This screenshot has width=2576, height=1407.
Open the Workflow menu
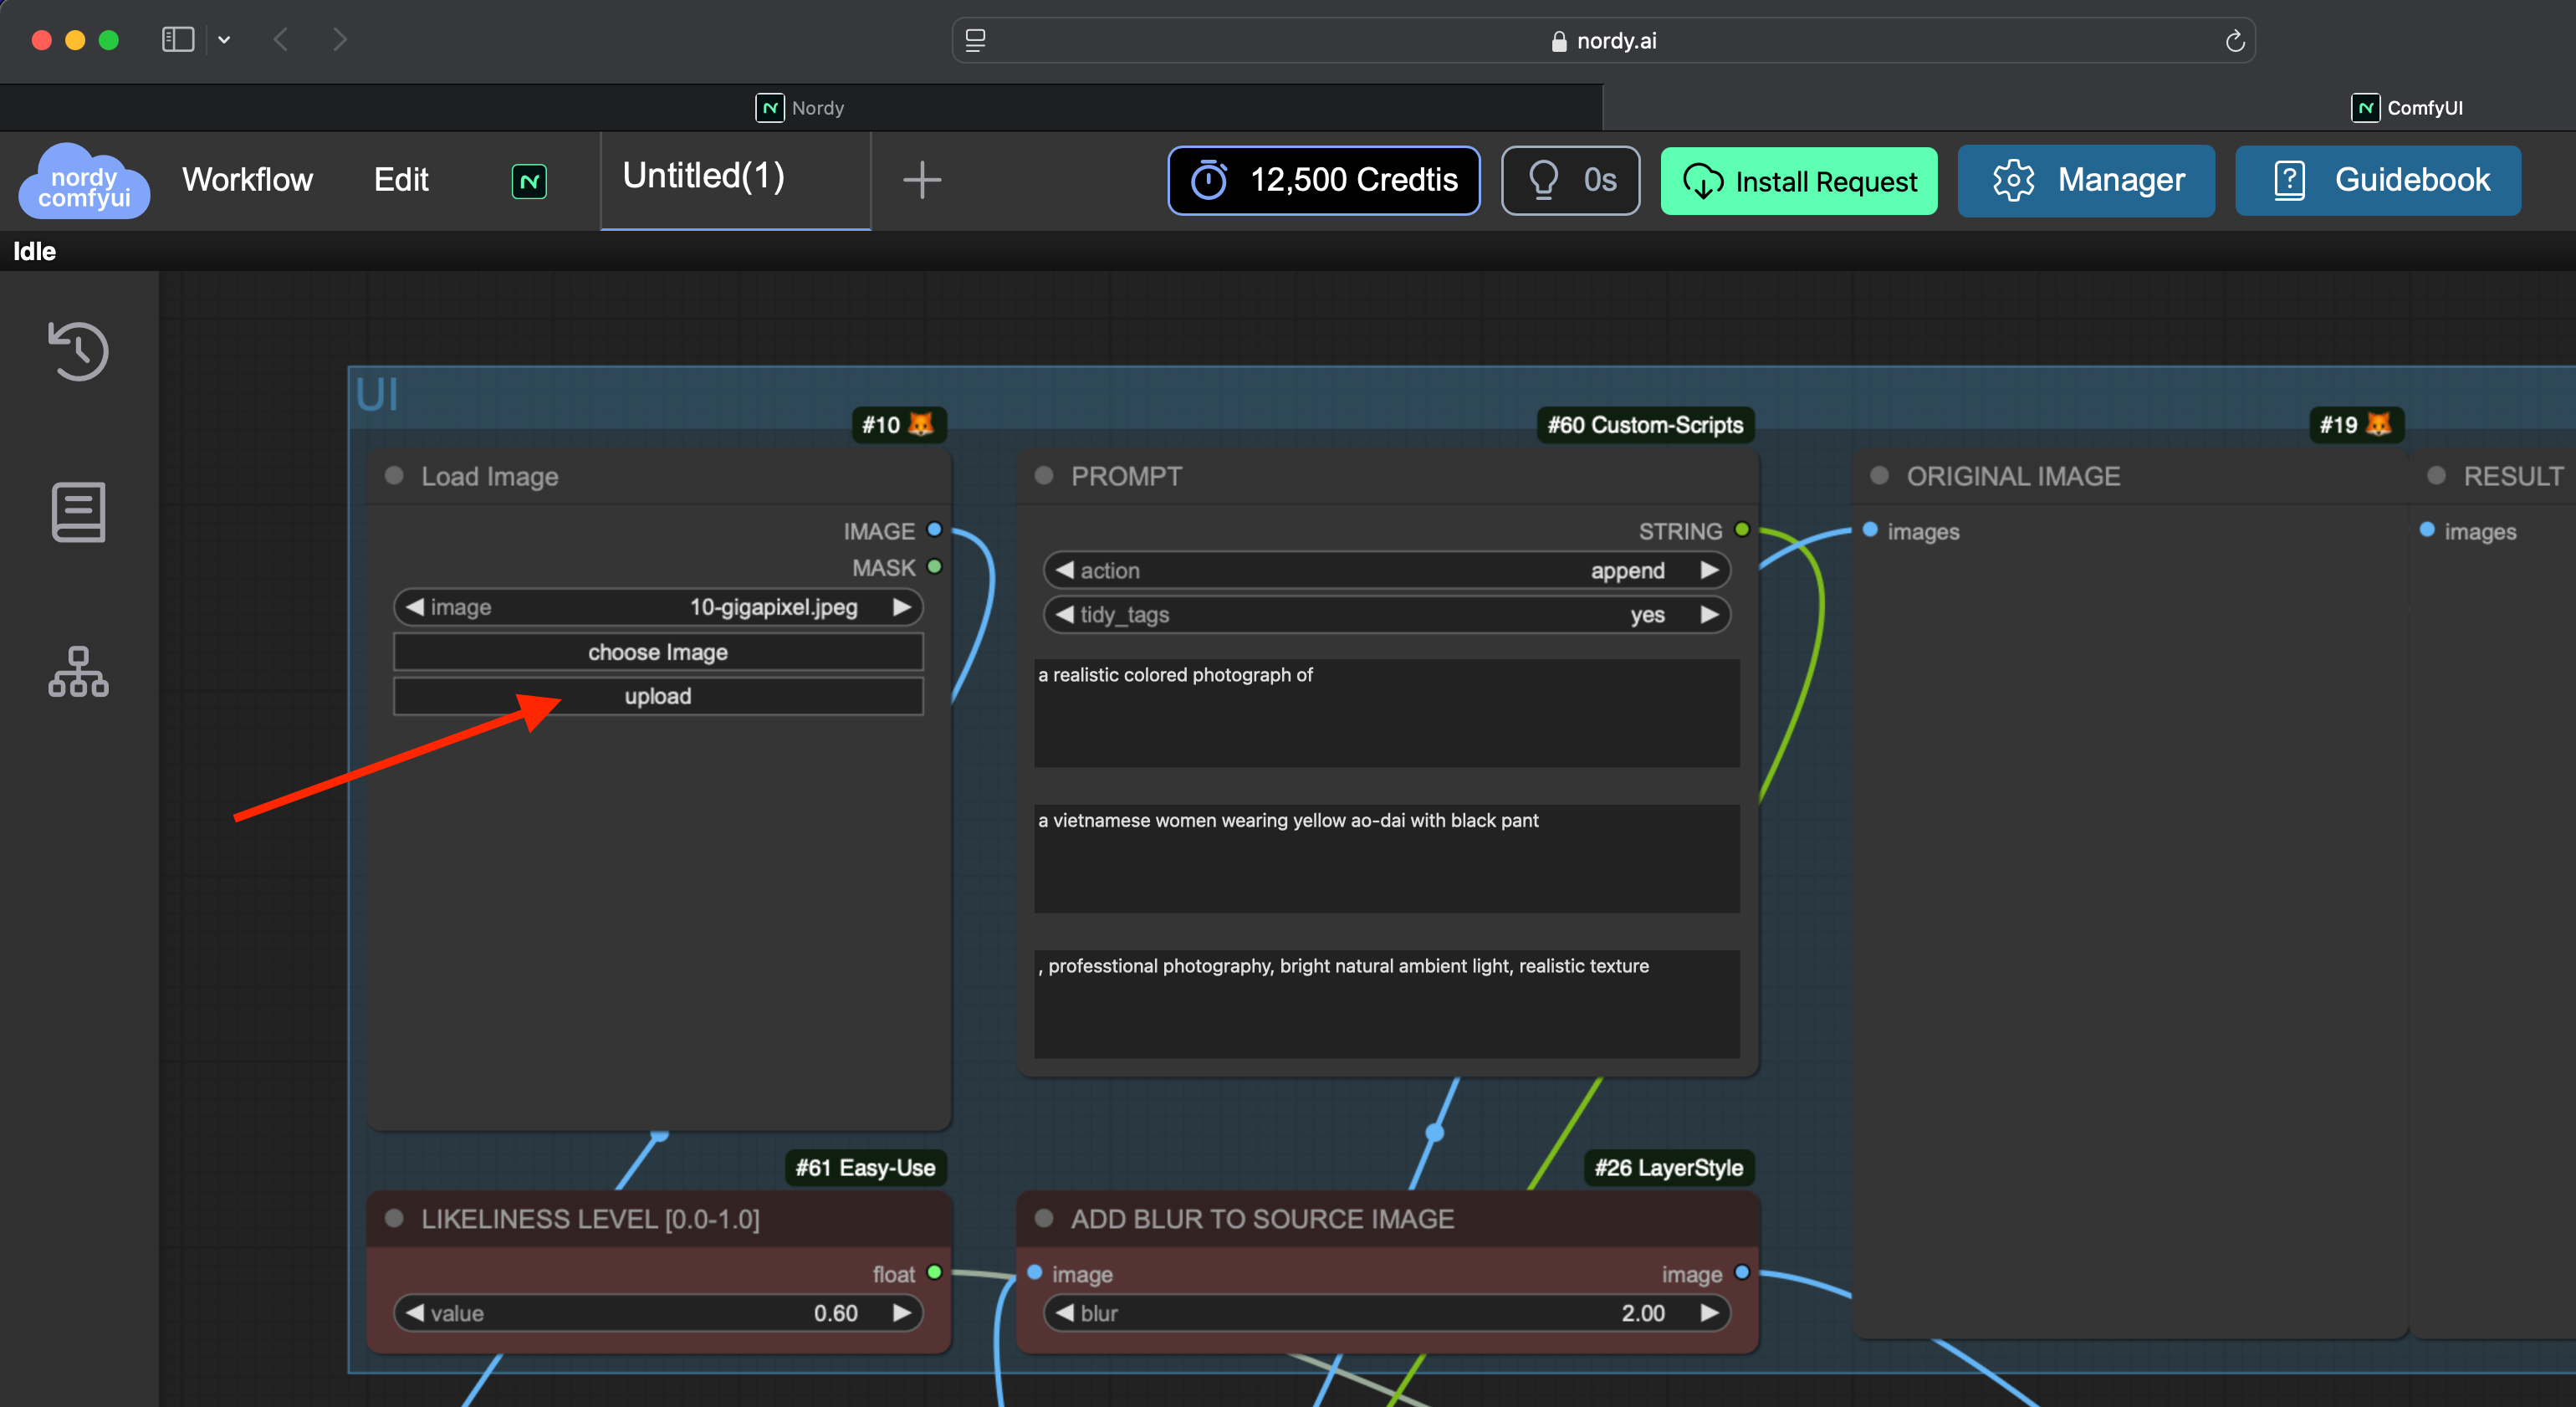coord(247,180)
